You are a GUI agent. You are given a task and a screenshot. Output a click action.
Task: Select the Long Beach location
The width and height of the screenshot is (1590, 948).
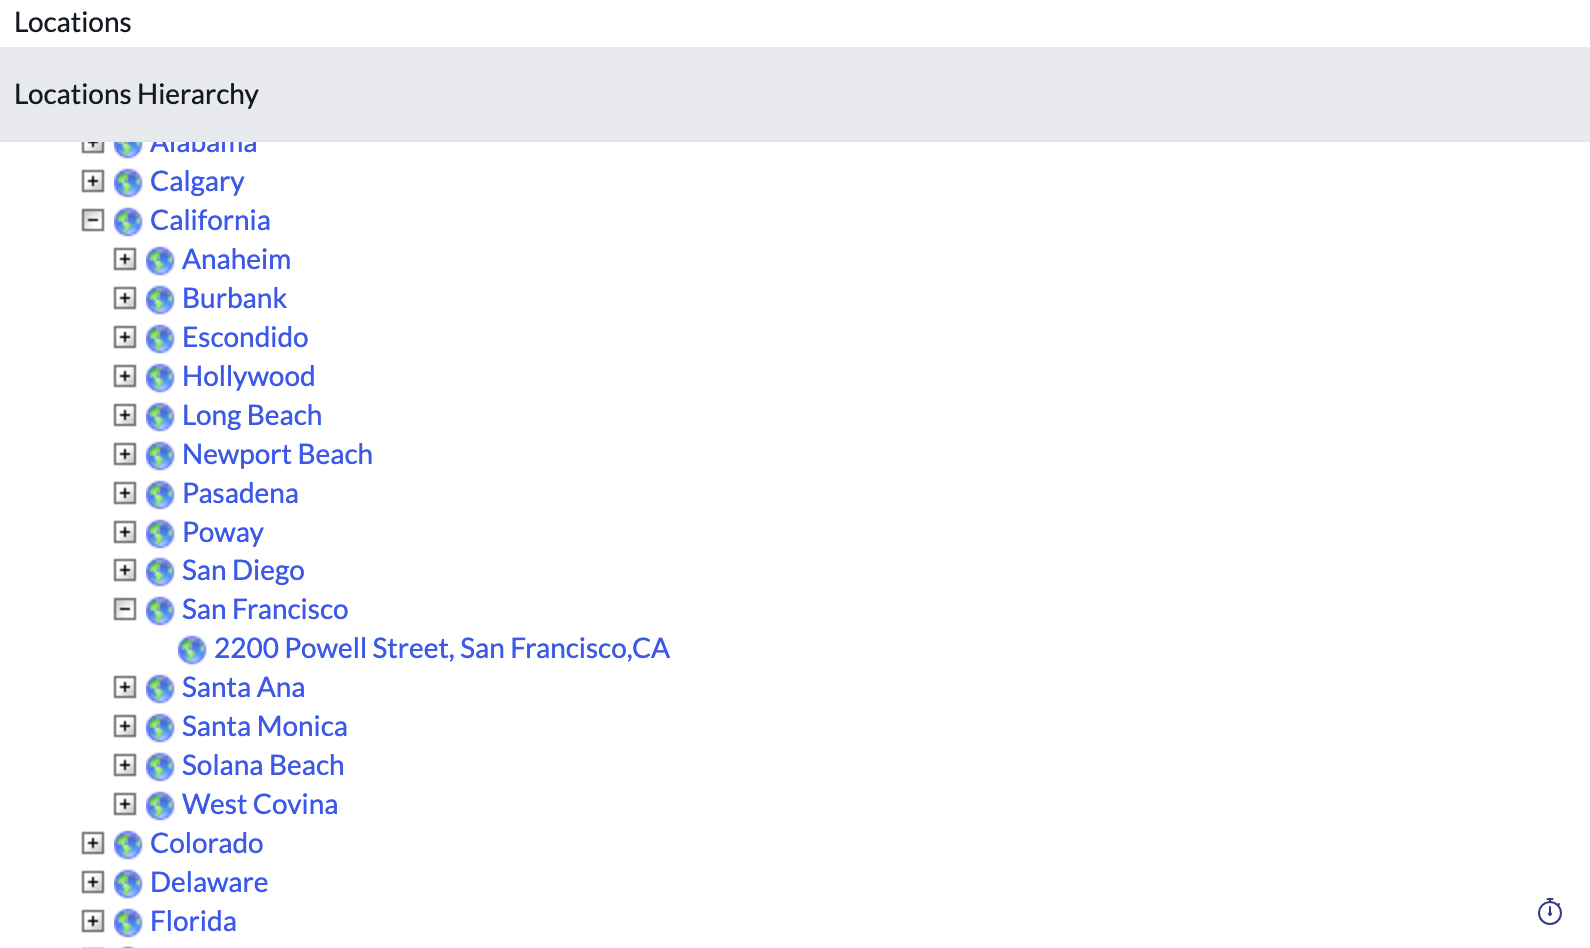(252, 416)
